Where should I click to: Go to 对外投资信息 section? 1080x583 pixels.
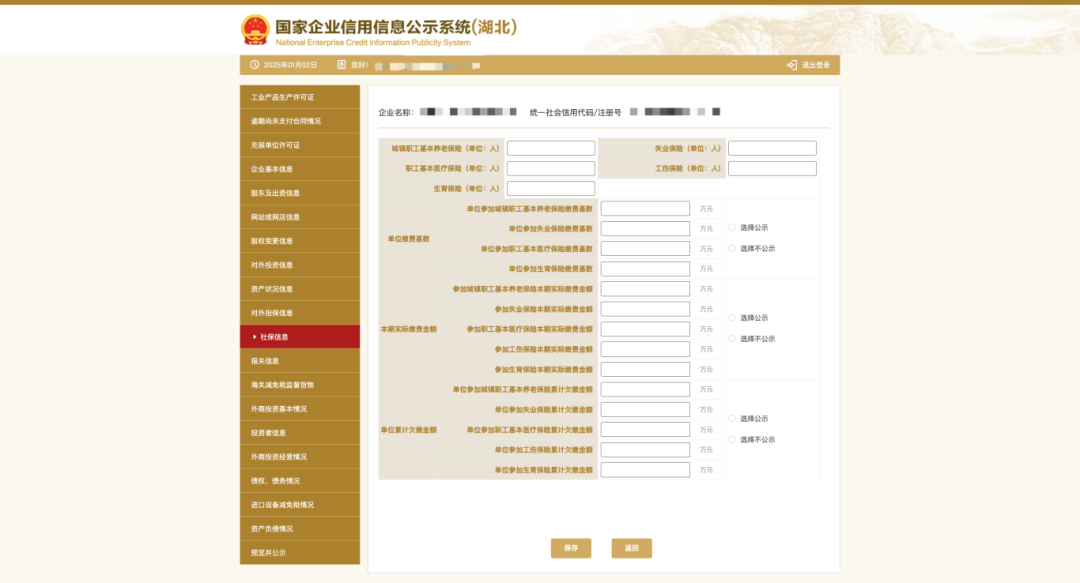coord(300,265)
